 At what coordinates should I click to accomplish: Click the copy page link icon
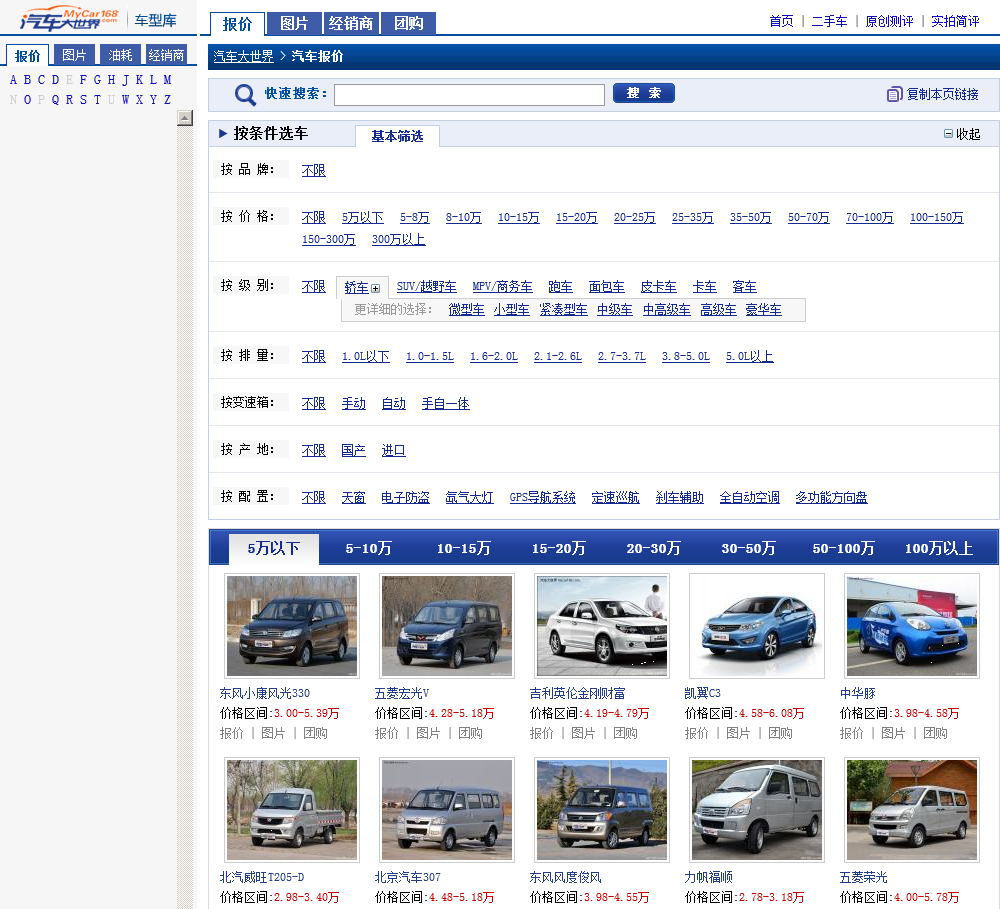click(894, 94)
